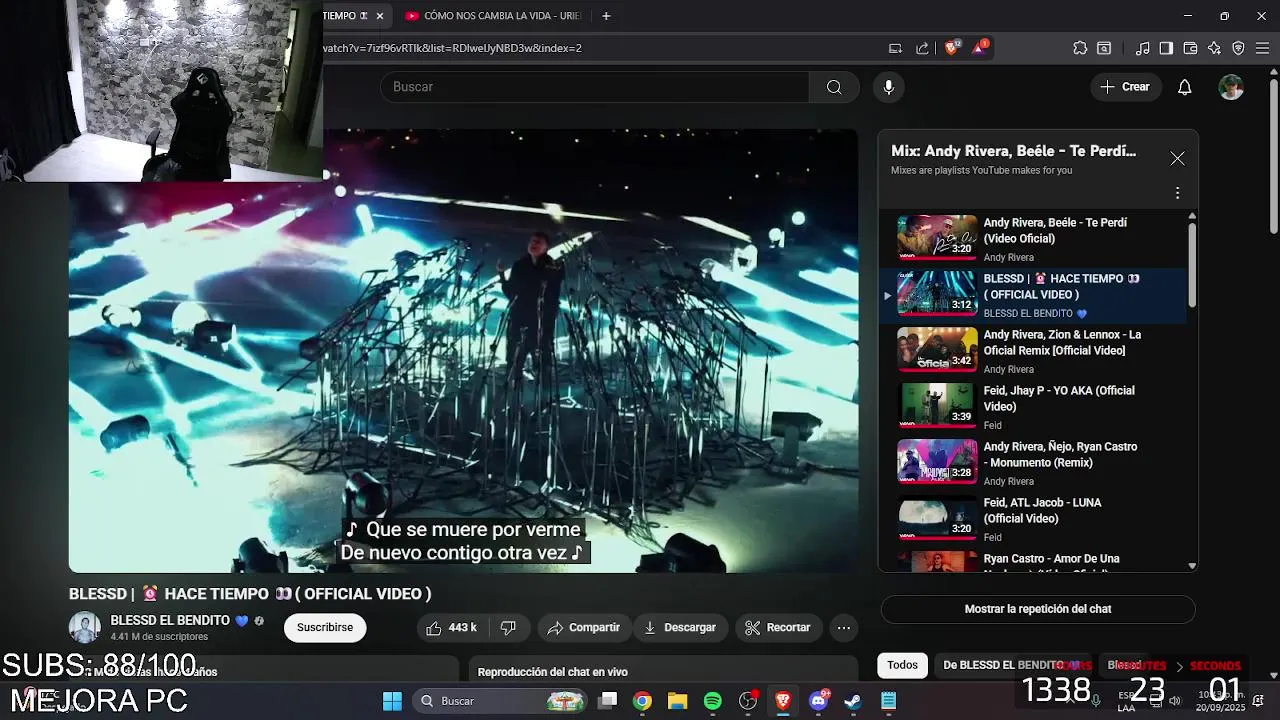1280x720 pixels.
Task: Open the browser hamburger menu
Action: [x=1262, y=48]
